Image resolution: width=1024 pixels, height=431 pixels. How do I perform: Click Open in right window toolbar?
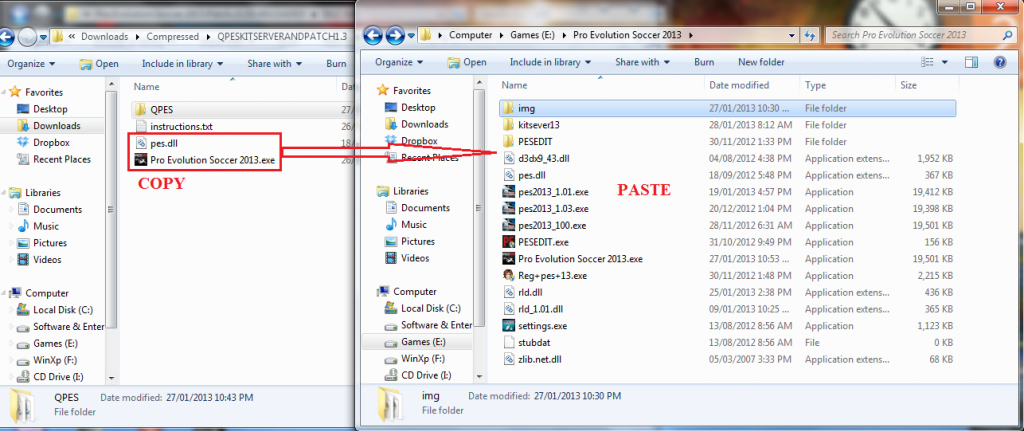point(468,62)
